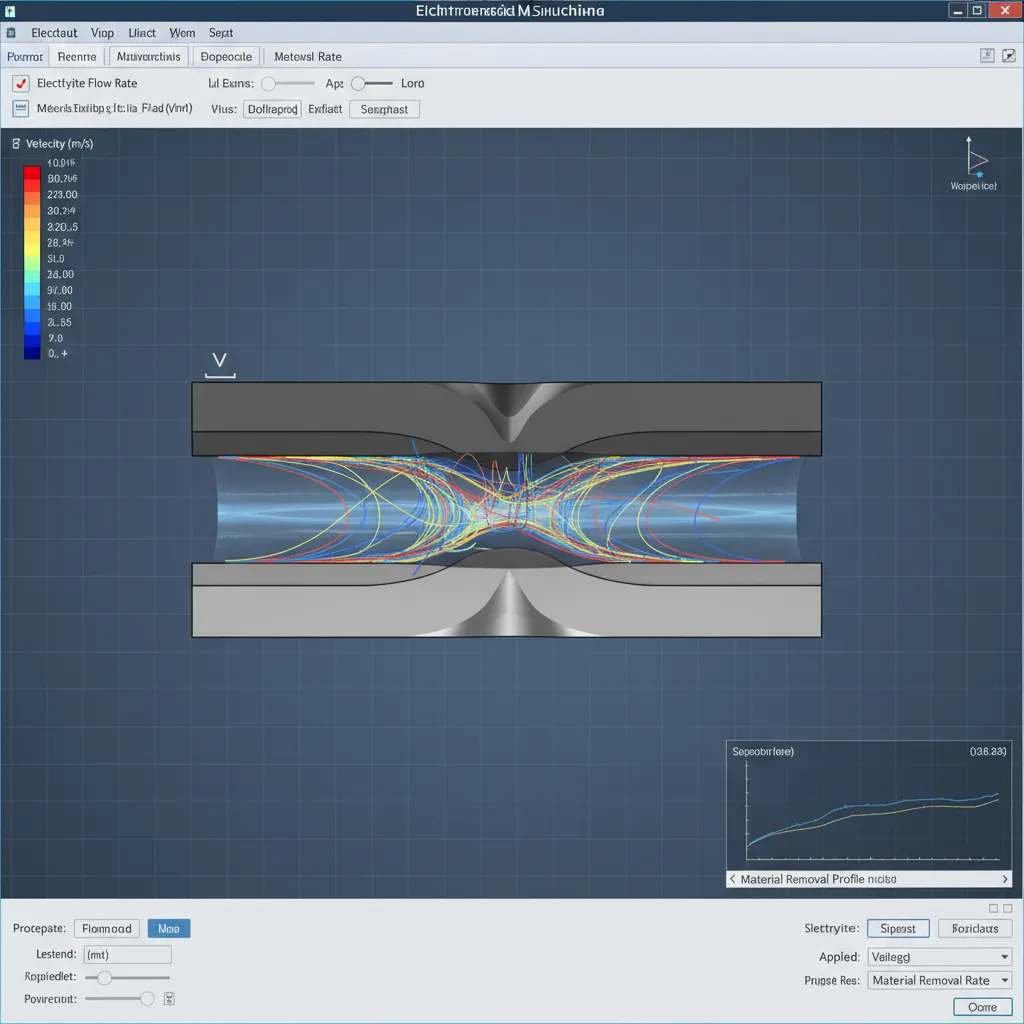The width and height of the screenshot is (1024, 1024).
Task: Click the Lestend (mt) input field
Action: [x=127, y=954]
